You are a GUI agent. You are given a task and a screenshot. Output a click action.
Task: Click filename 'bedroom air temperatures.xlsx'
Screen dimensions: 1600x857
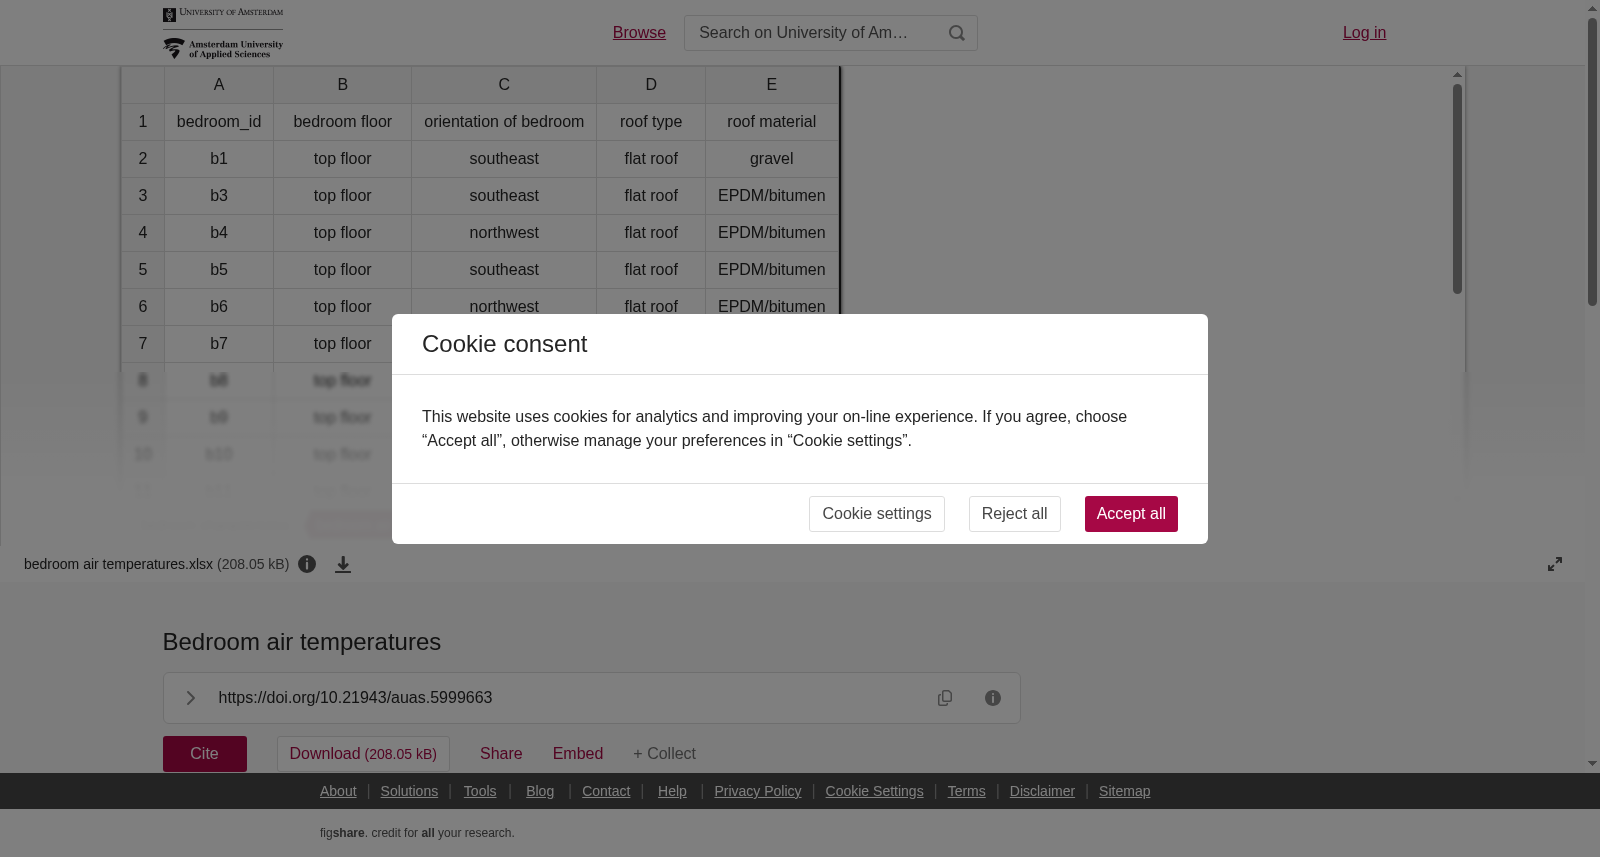tap(119, 564)
